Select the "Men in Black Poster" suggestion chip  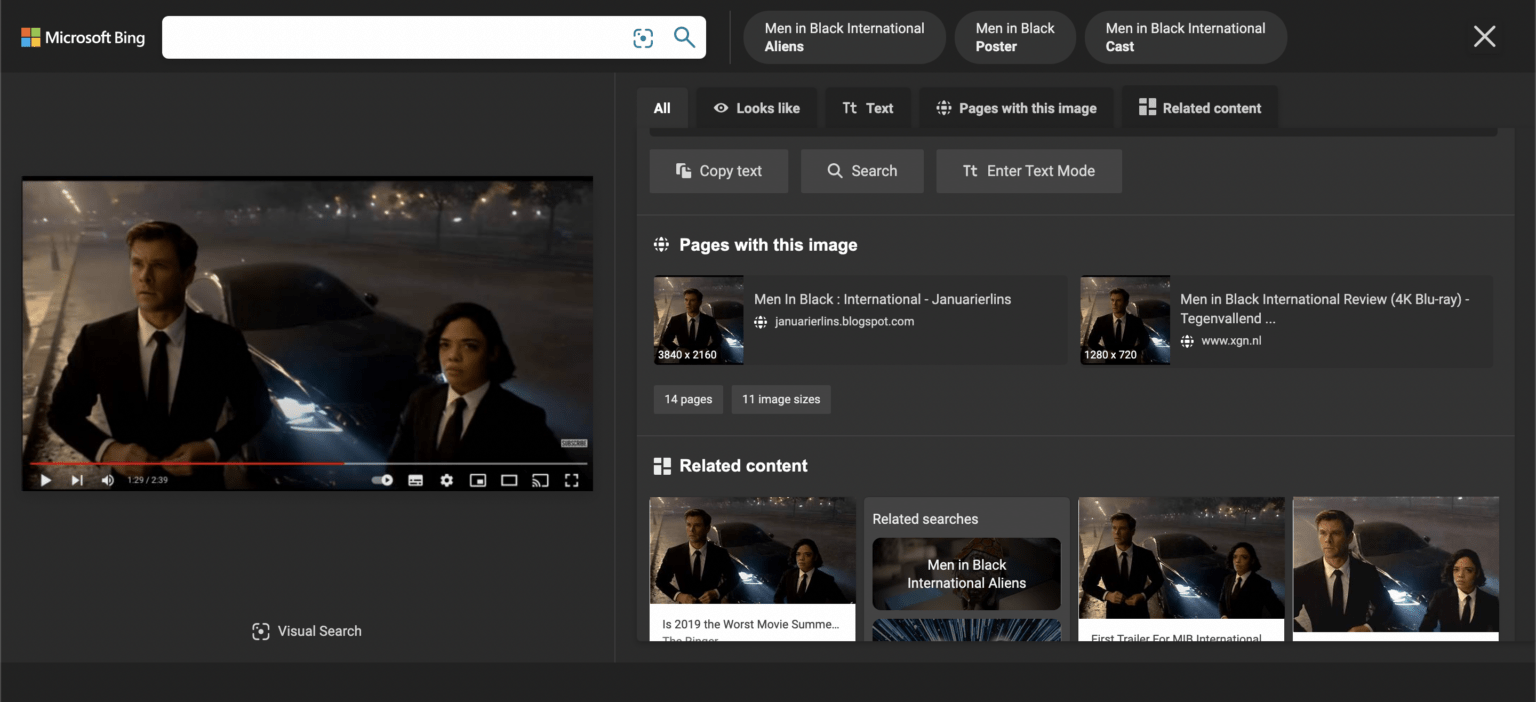[x=1015, y=37]
